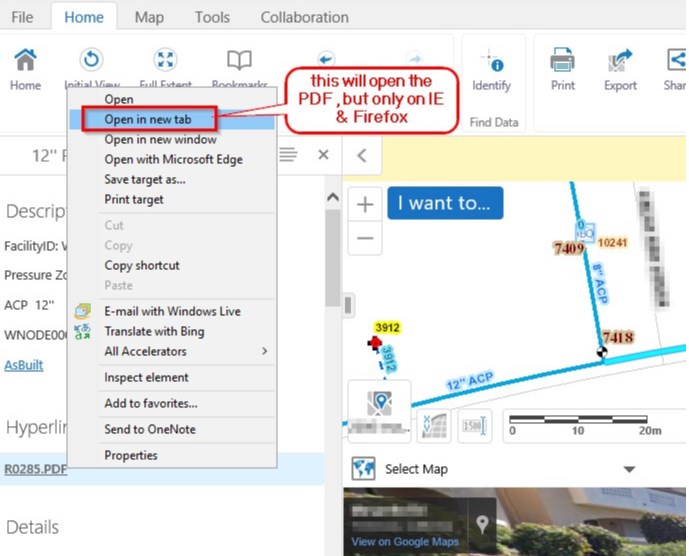Select E-mail with Windows Live
689x556 pixels.
[x=172, y=311]
